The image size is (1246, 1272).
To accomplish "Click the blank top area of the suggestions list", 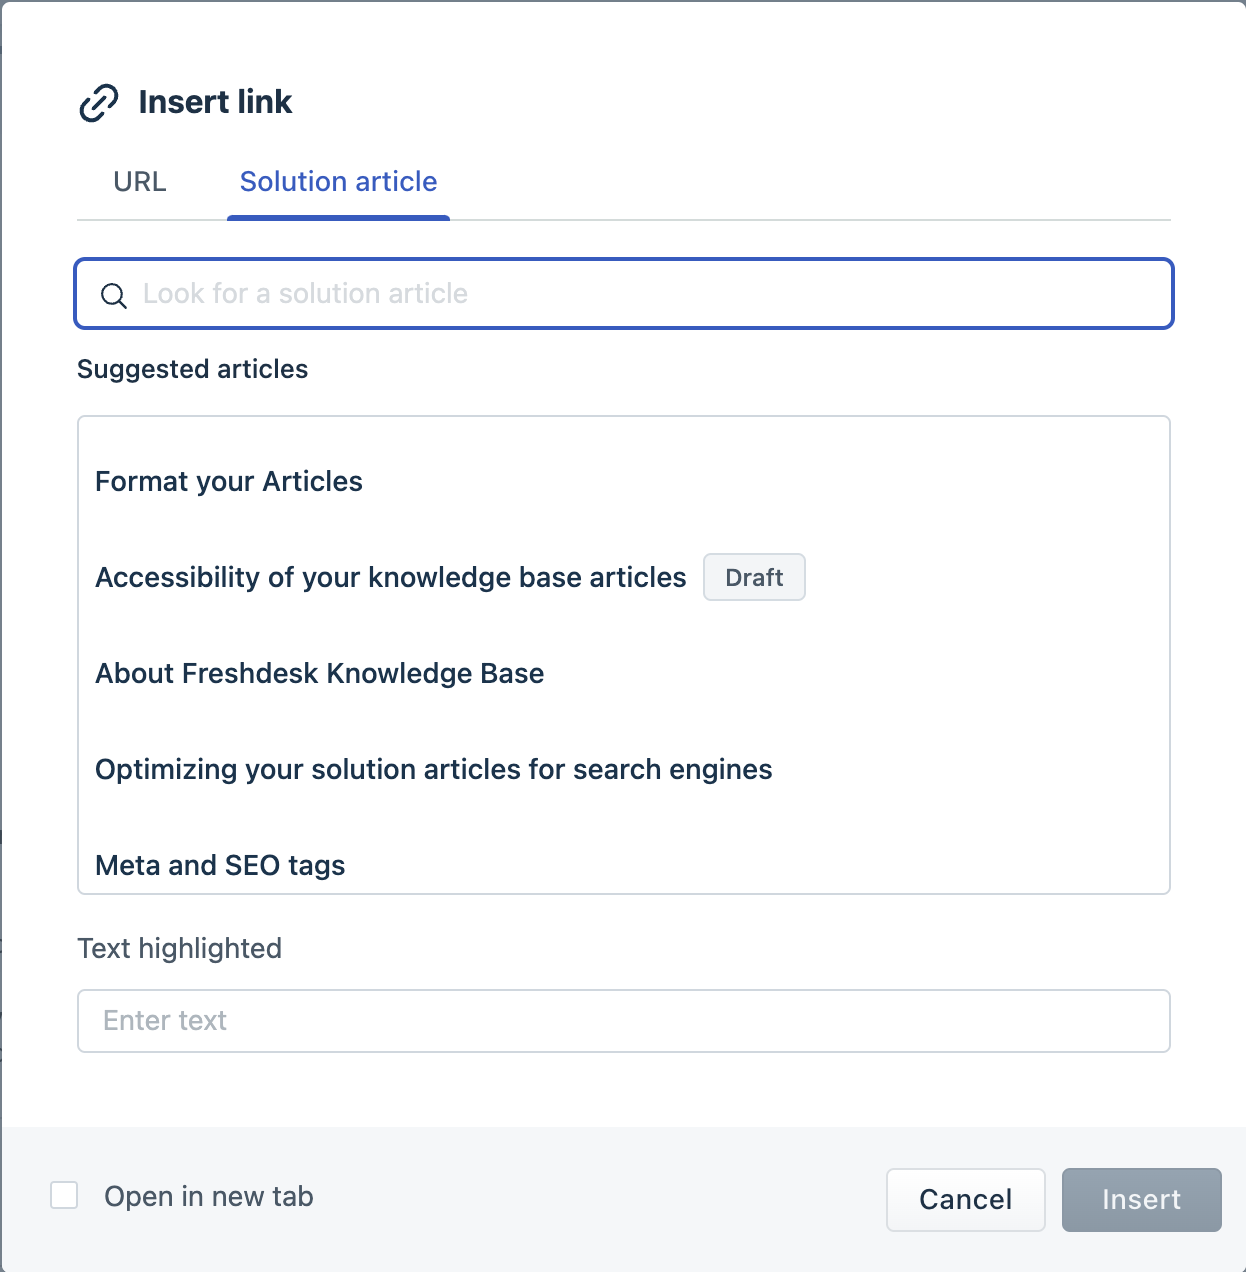I will pos(623,435).
